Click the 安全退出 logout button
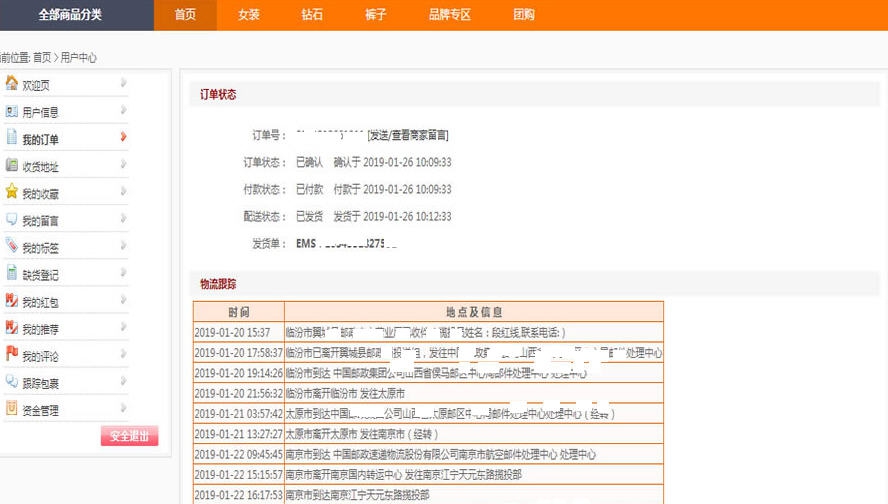888x504 pixels. click(129, 436)
